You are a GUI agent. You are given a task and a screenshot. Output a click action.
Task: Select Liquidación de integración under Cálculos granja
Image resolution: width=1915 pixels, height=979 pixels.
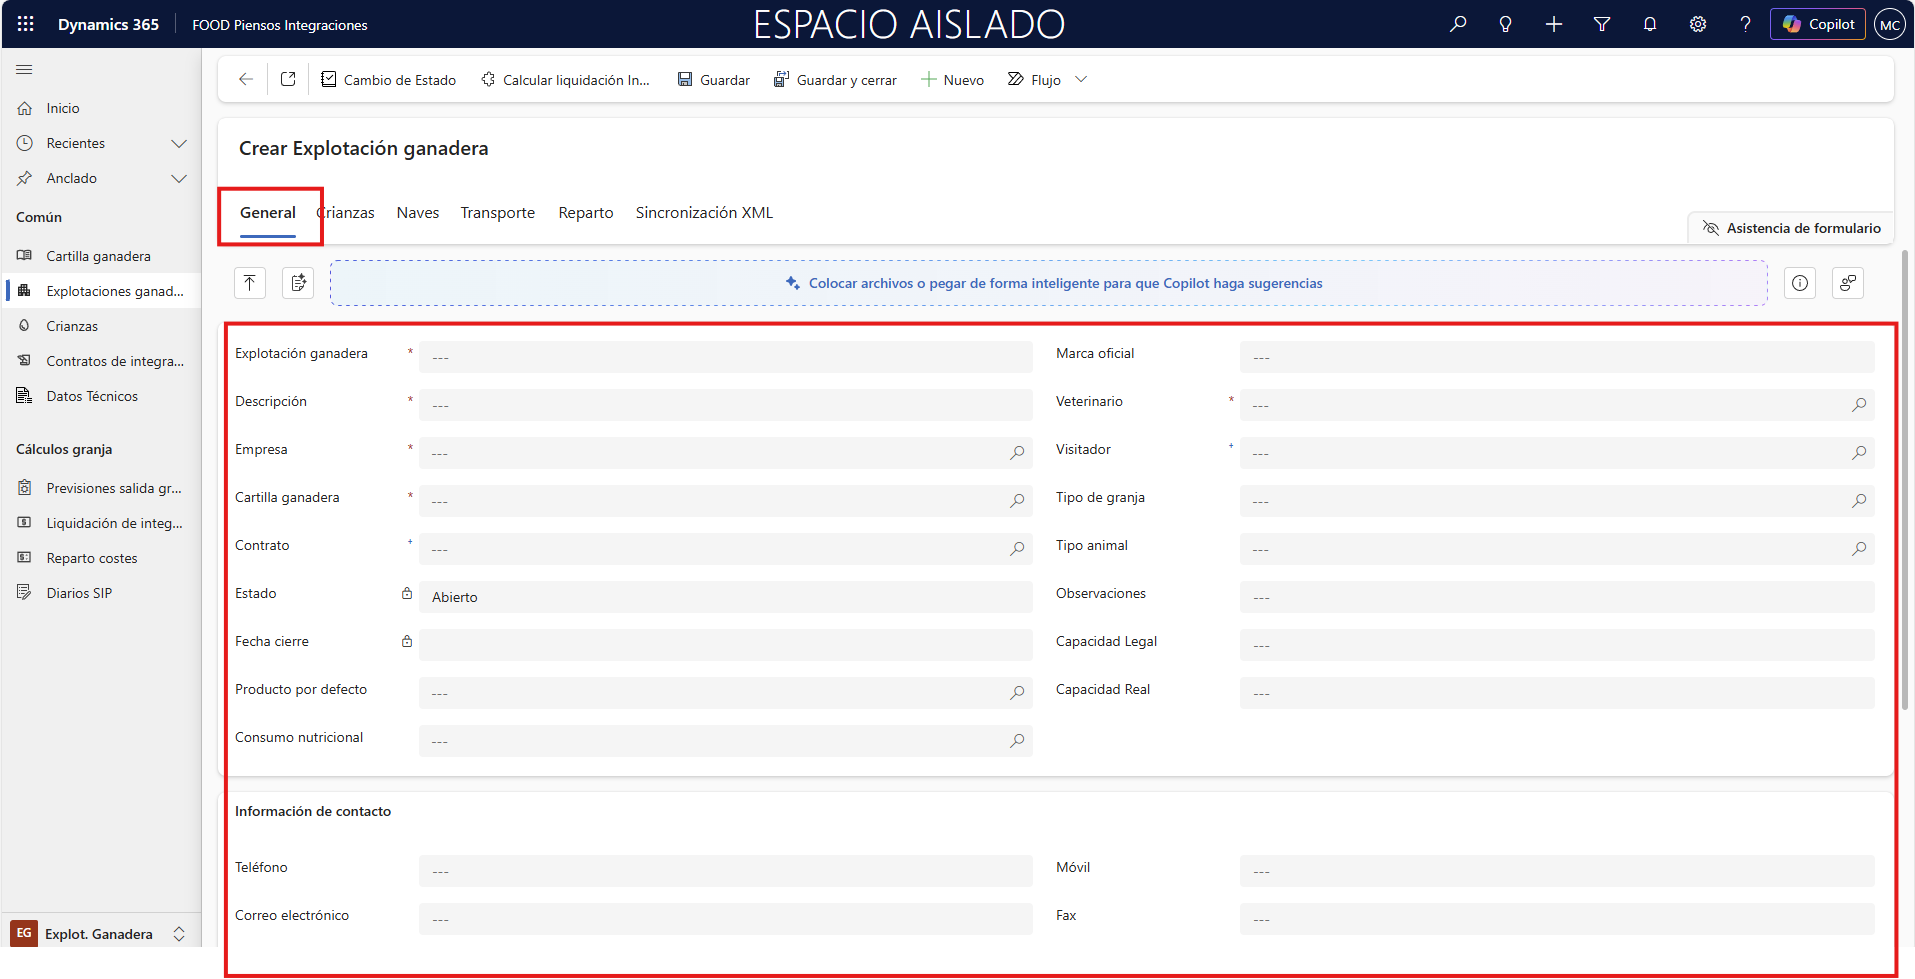point(113,523)
